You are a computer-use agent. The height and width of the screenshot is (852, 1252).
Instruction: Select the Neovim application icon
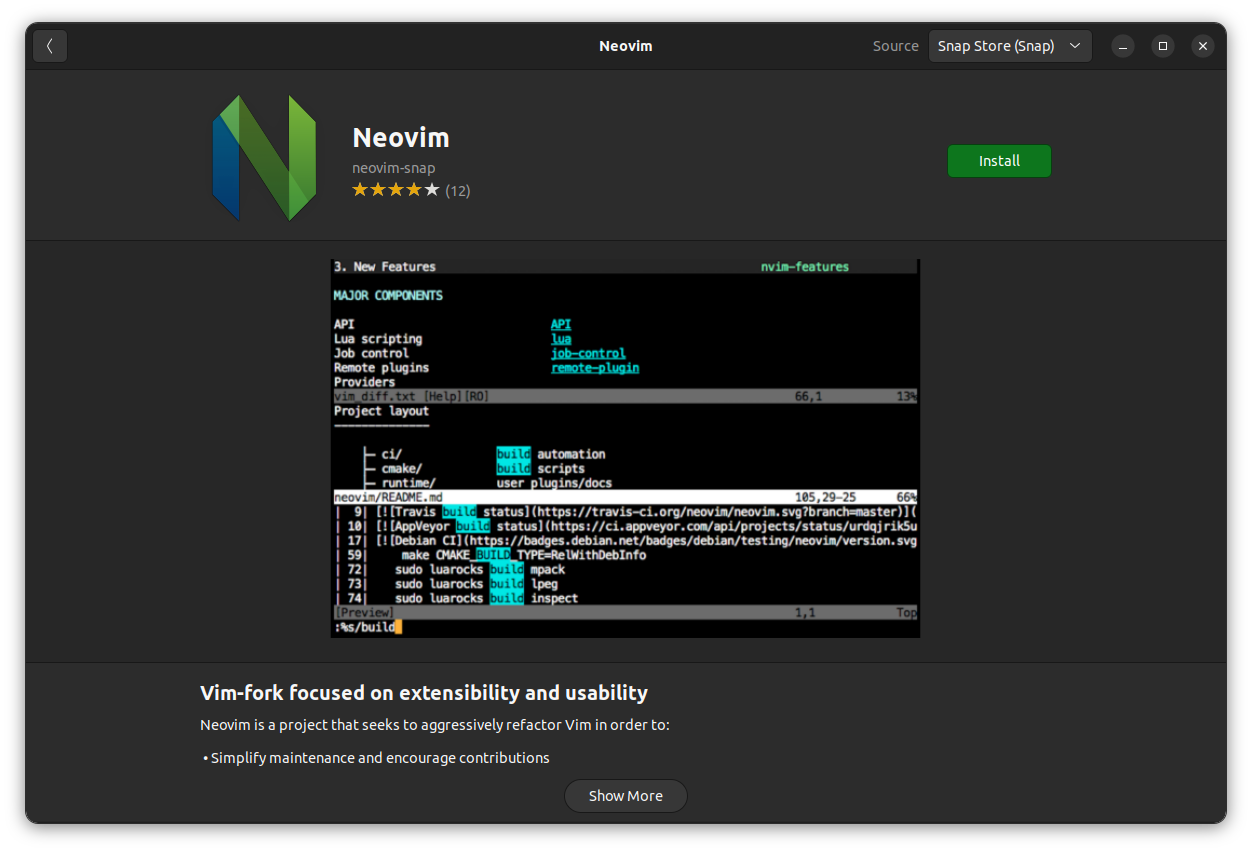pyautogui.click(x=262, y=156)
